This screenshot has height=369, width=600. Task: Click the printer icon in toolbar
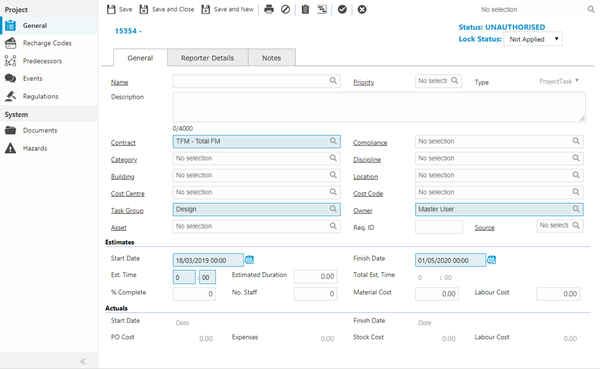(269, 9)
